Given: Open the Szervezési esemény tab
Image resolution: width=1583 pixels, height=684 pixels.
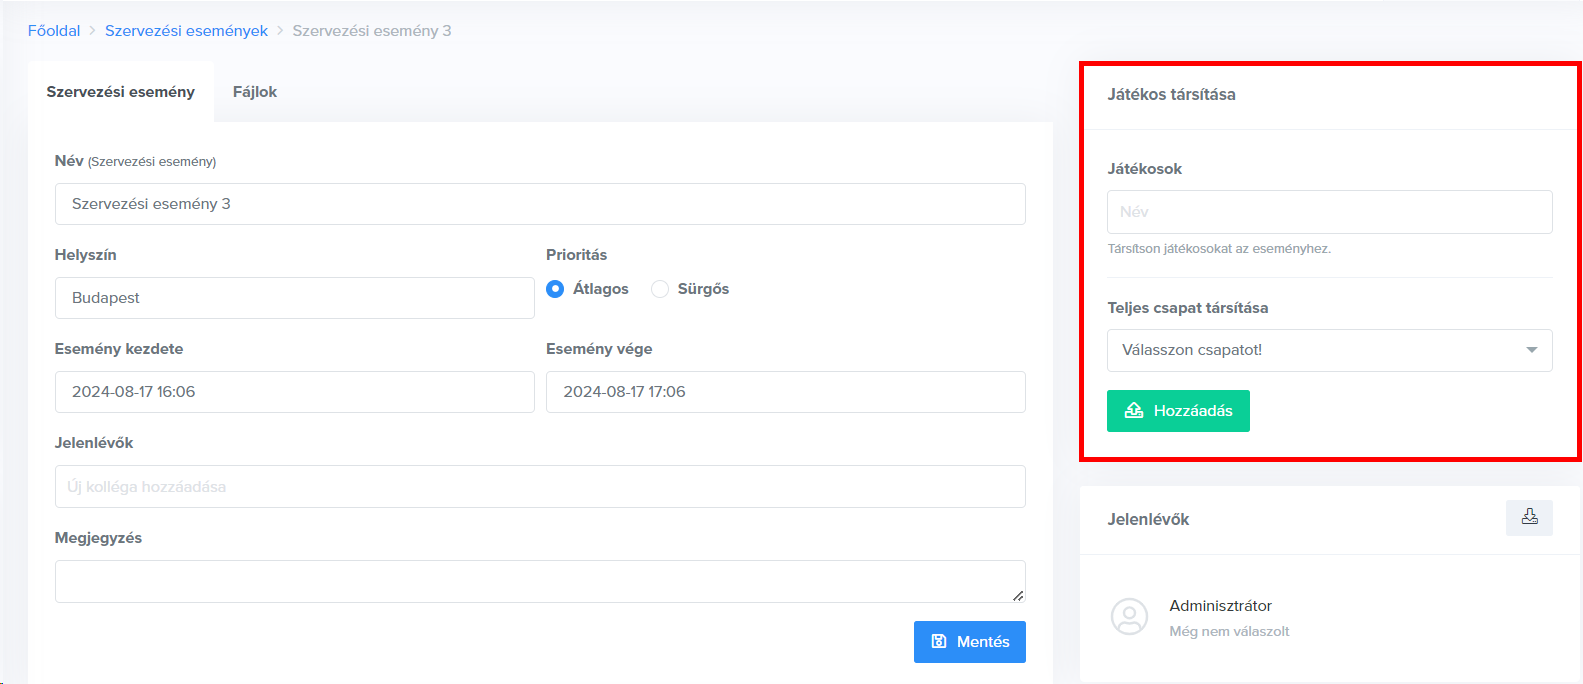Looking at the screenshot, I should 121,92.
